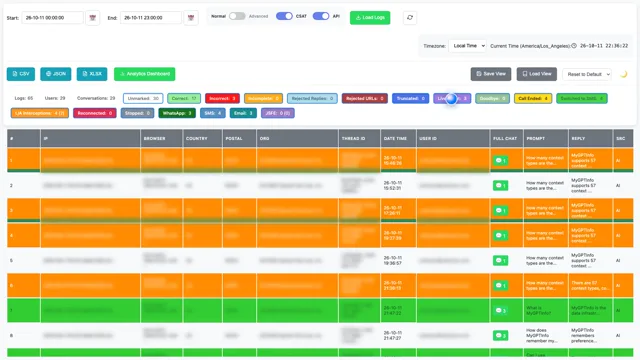Click the Start date input field
The height and width of the screenshot is (360, 640).
[52, 18]
